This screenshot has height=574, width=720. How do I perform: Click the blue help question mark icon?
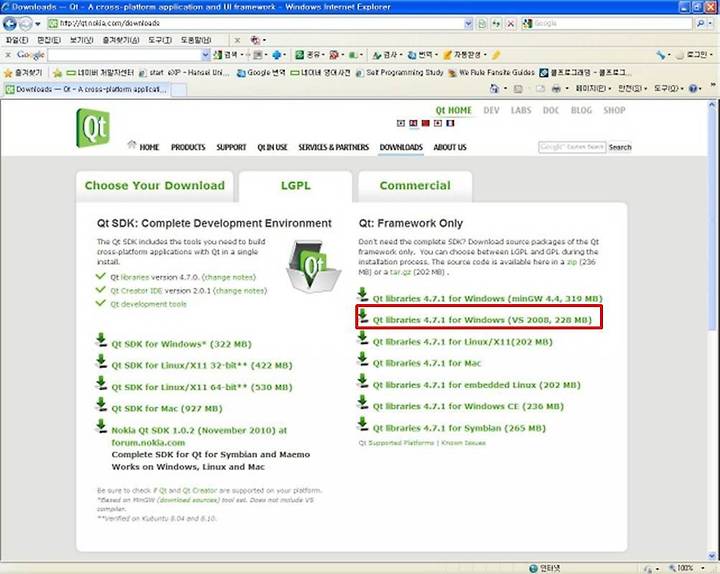[693, 89]
